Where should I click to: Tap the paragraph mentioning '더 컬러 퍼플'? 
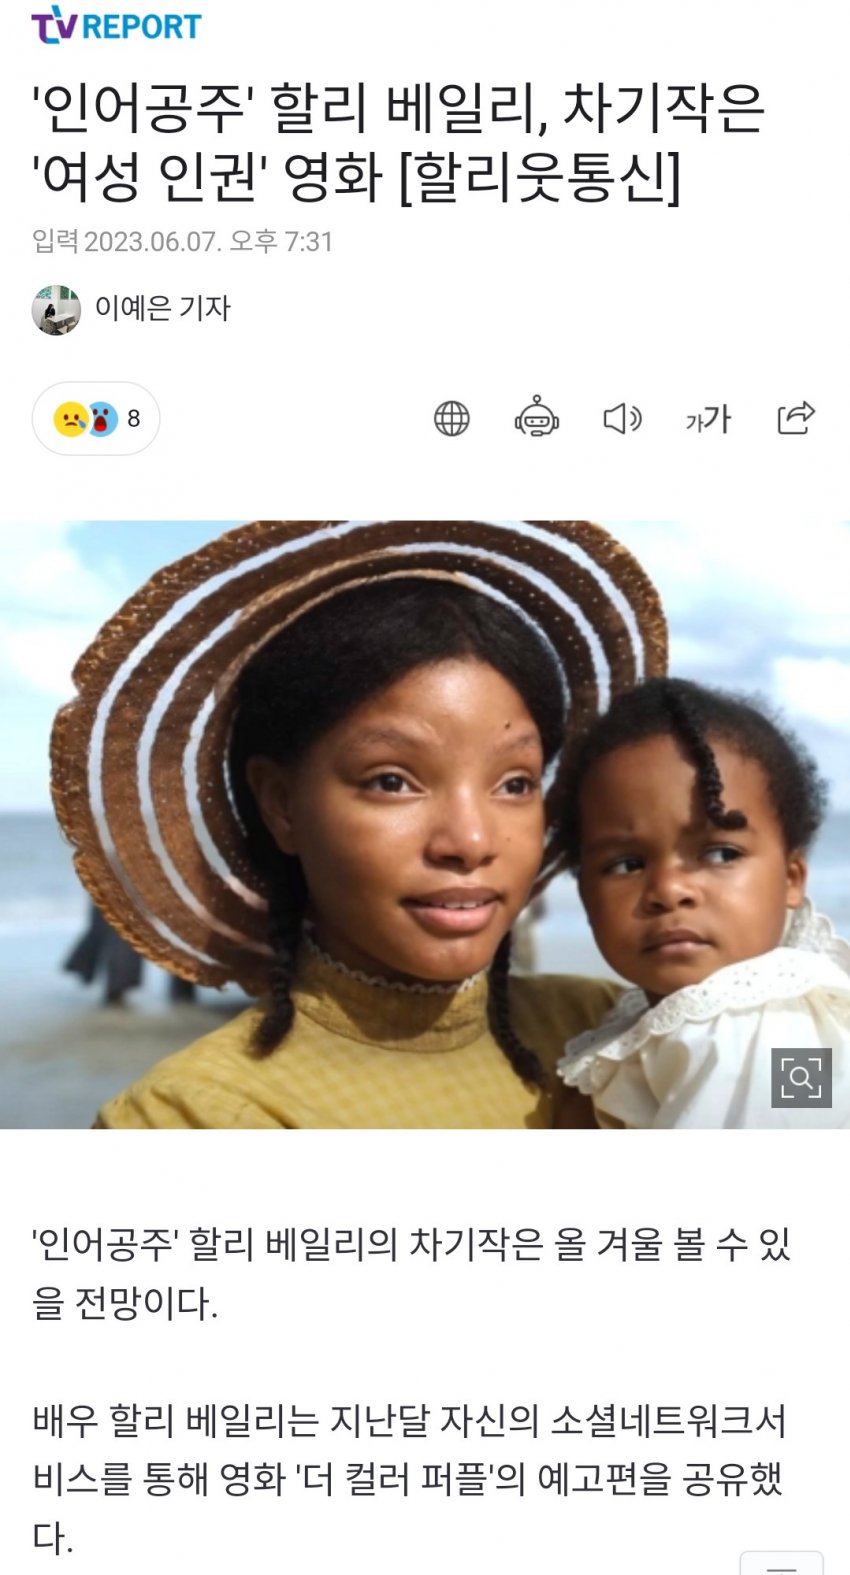[410, 1479]
